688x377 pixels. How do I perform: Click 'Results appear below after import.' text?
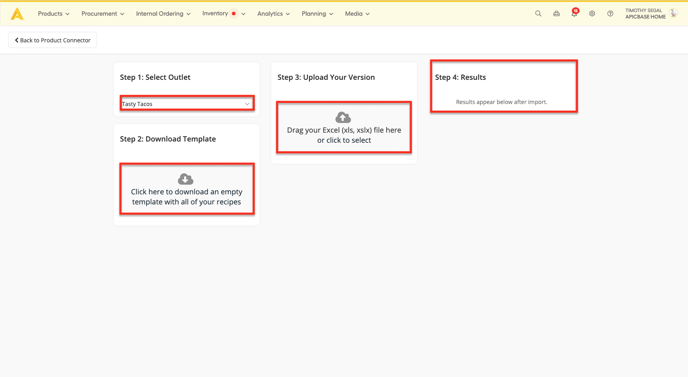501,102
